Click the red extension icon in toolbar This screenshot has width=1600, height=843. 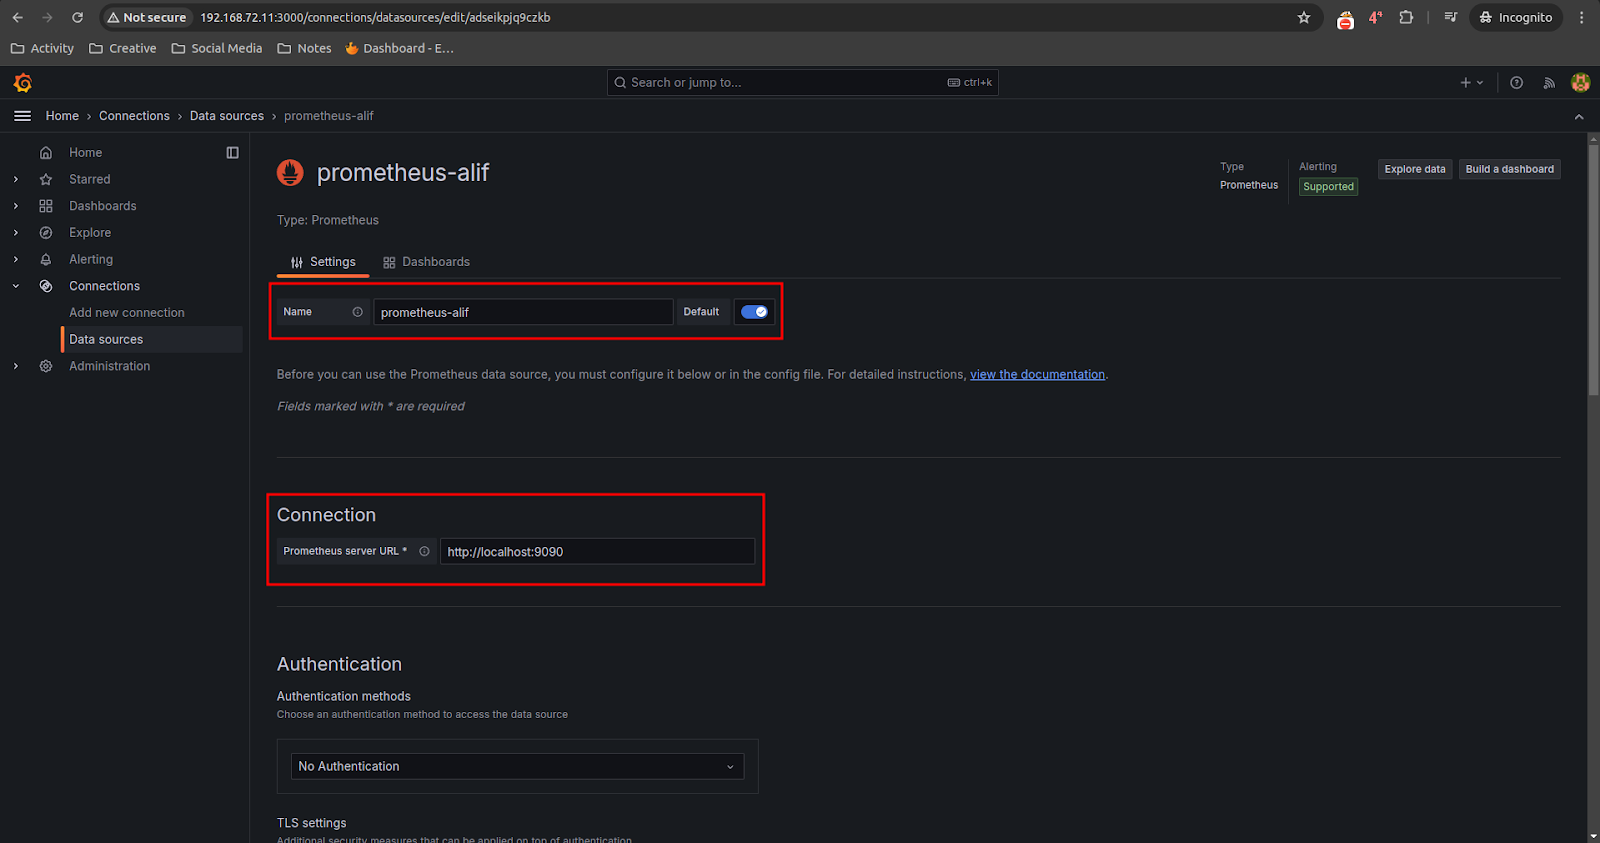1345,18
